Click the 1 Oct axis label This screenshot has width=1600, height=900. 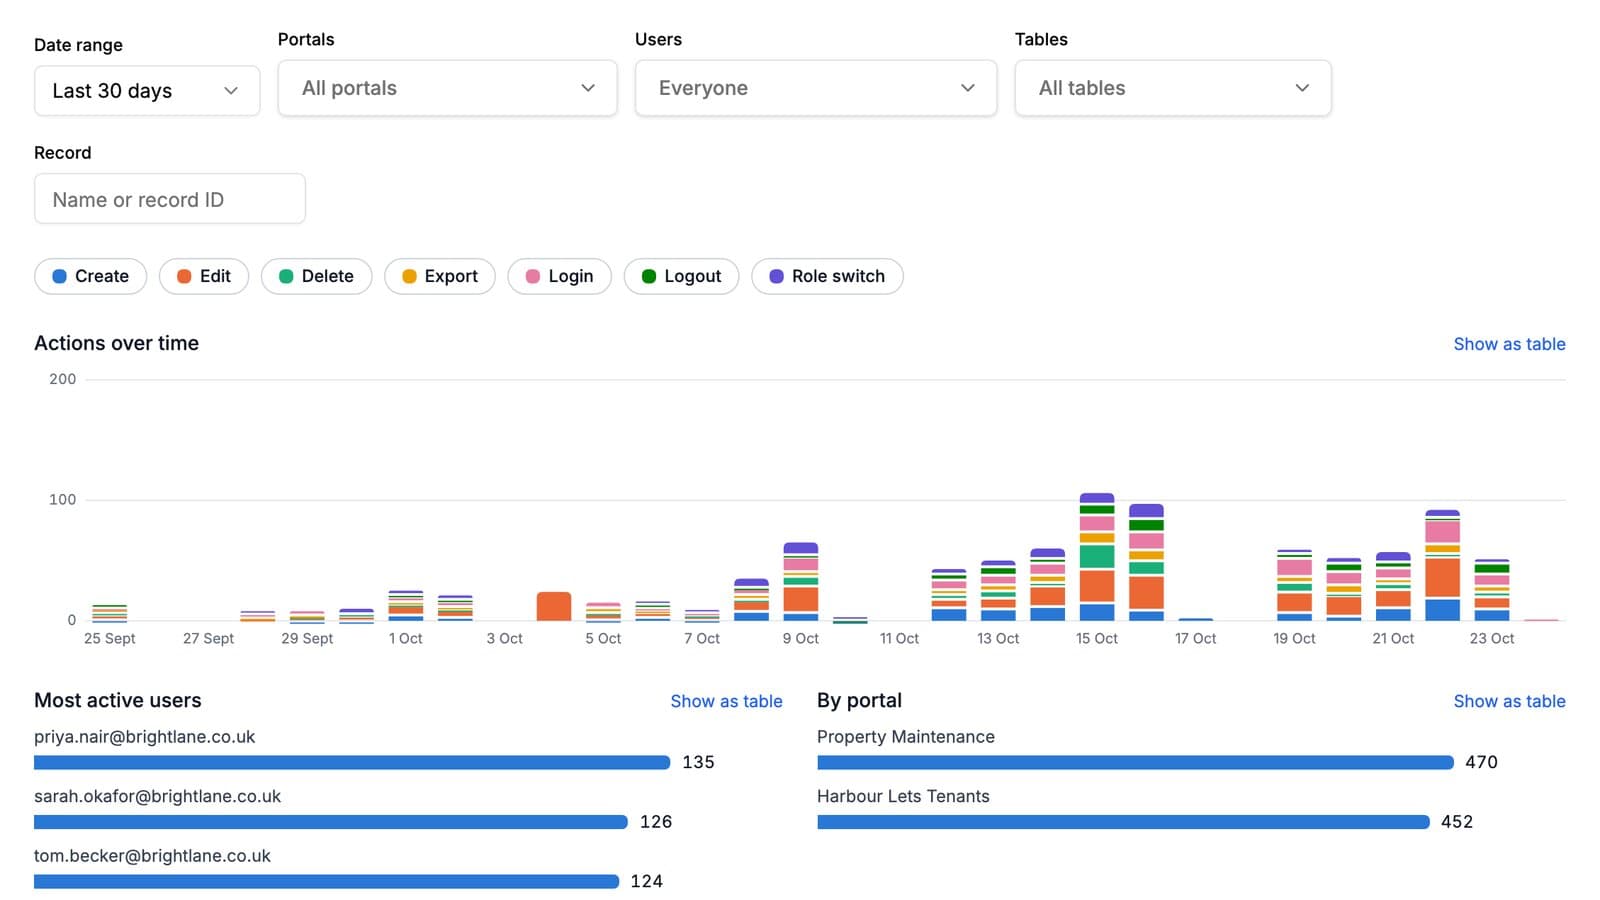pyautogui.click(x=406, y=638)
